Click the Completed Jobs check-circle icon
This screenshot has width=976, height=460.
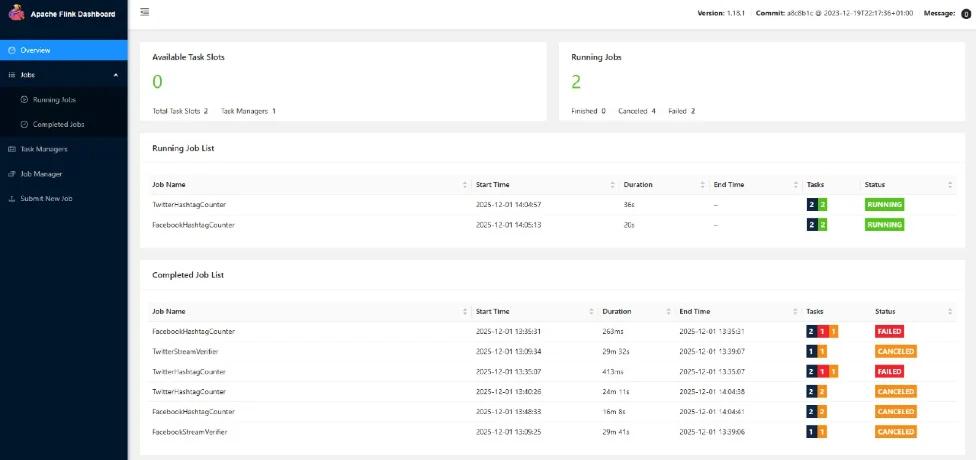point(24,124)
